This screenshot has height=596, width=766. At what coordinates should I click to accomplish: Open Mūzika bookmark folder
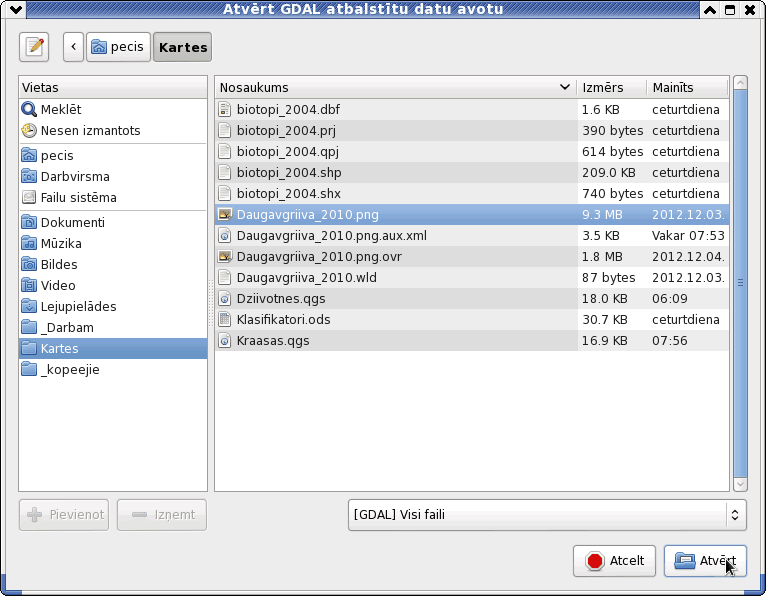113,243
